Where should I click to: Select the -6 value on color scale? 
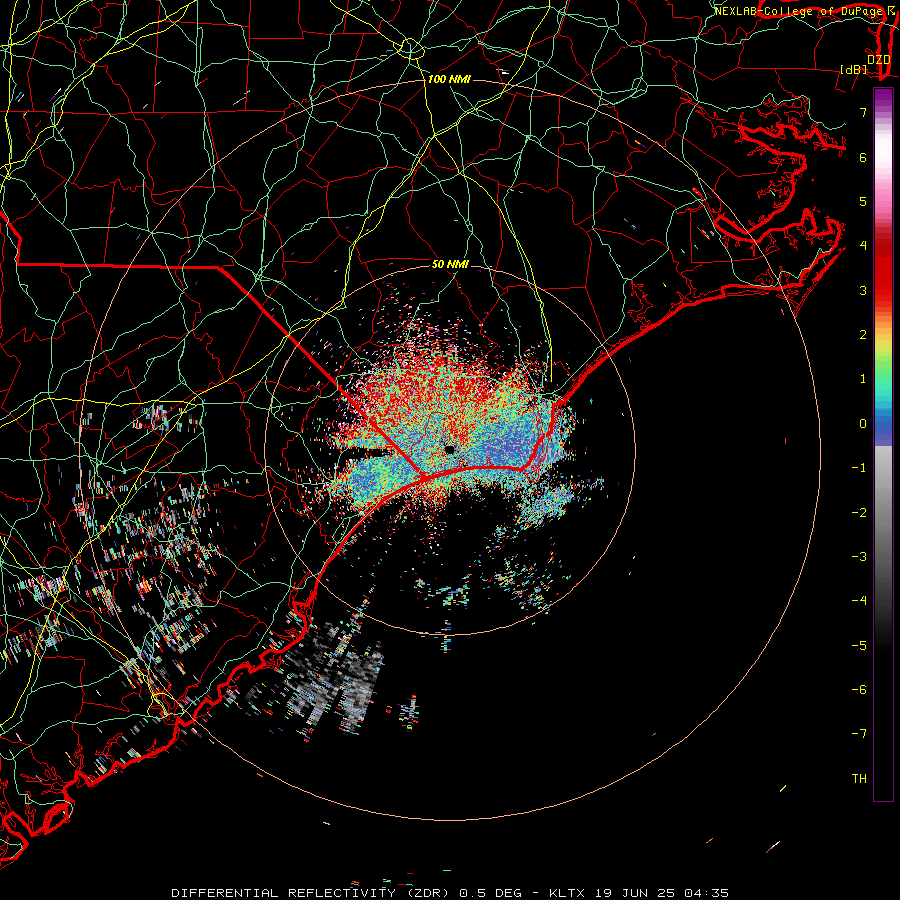tap(859, 690)
